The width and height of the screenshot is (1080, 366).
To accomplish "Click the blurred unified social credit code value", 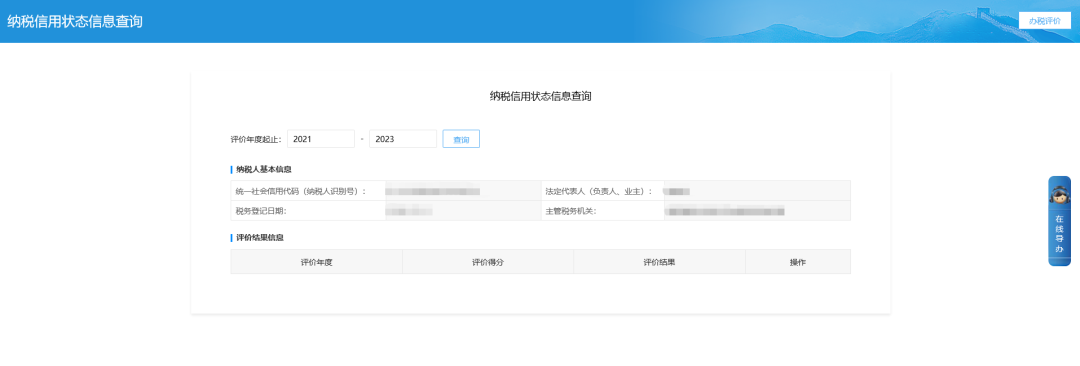I will click(x=433, y=191).
